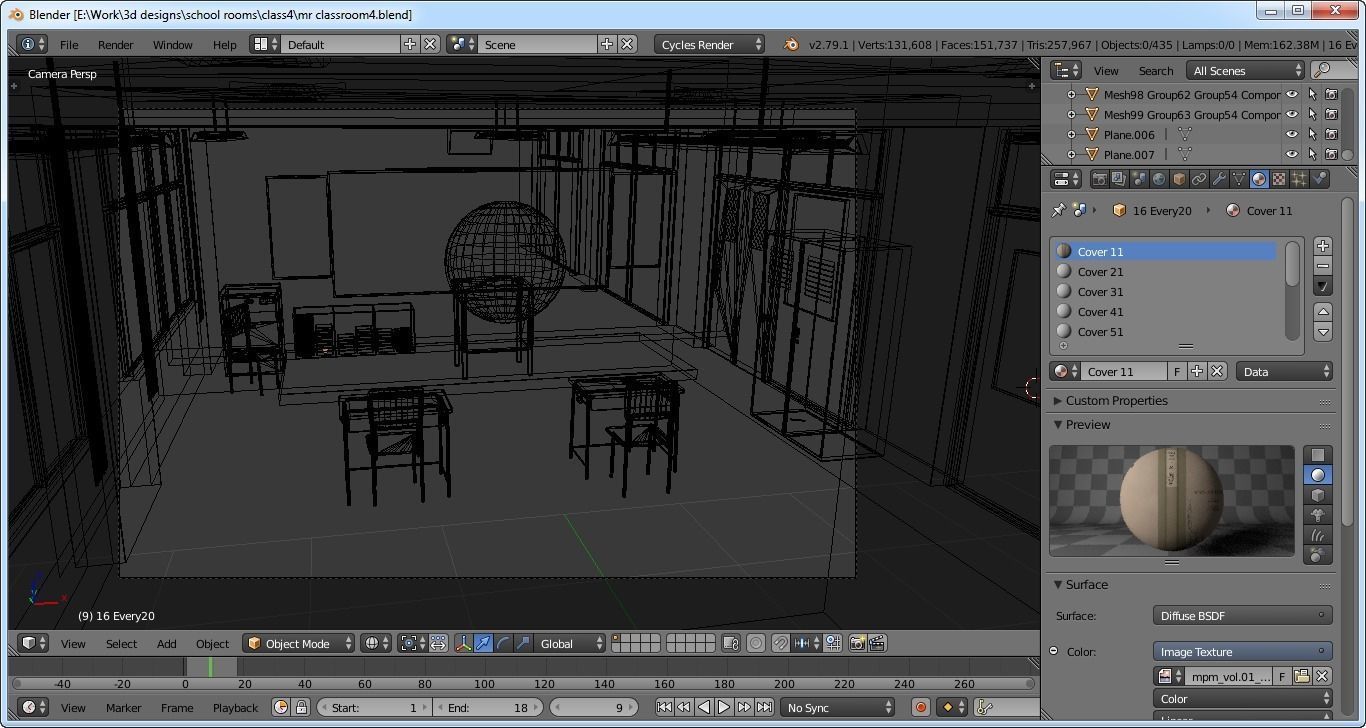Select the scale manipulator

click(x=523, y=643)
